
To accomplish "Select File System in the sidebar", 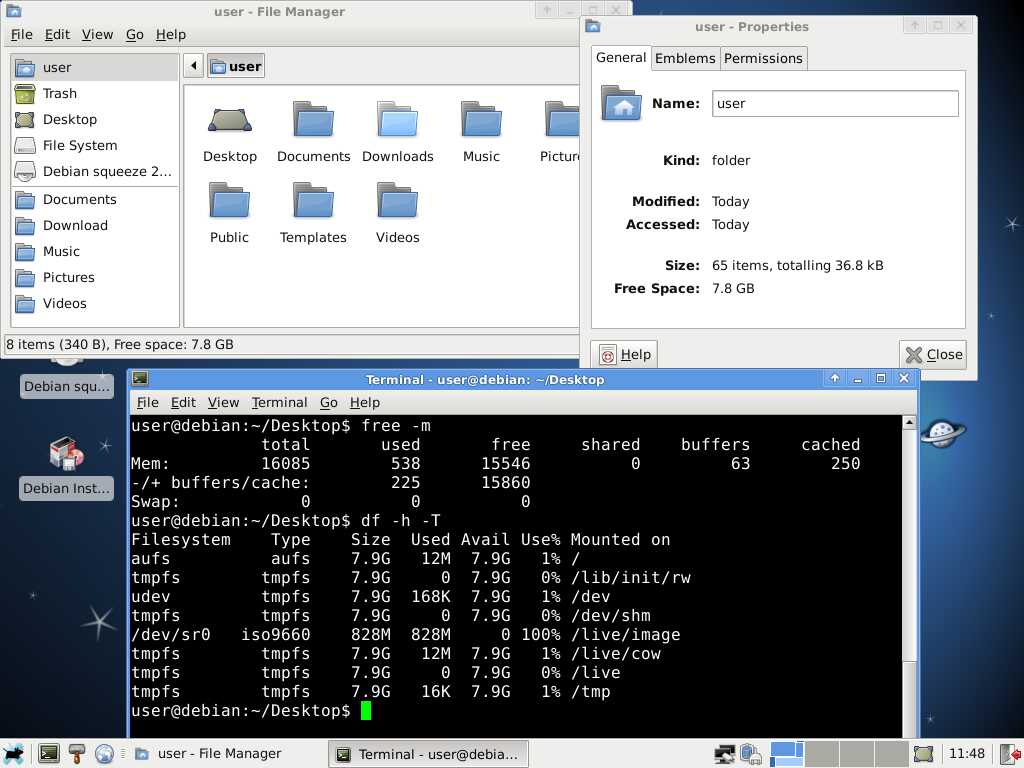I will click(x=80, y=145).
